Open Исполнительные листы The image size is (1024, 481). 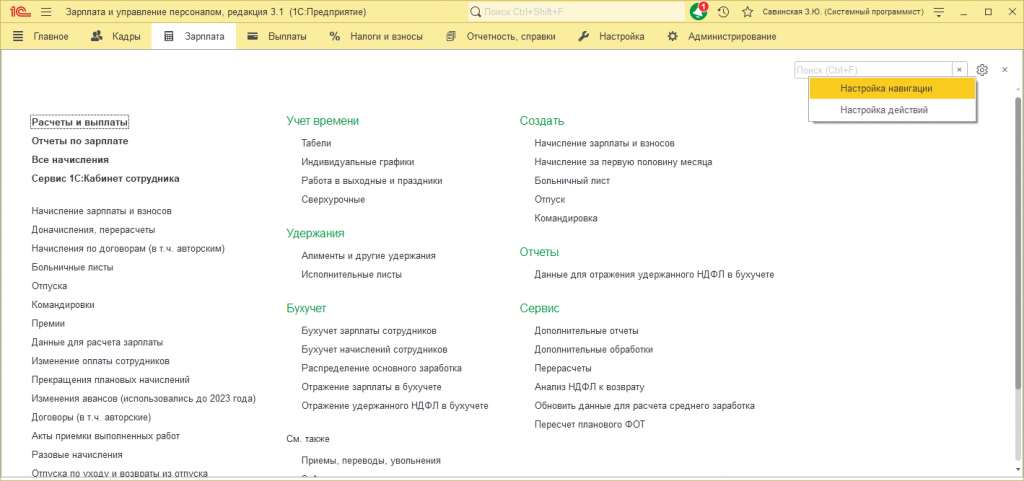(x=351, y=275)
